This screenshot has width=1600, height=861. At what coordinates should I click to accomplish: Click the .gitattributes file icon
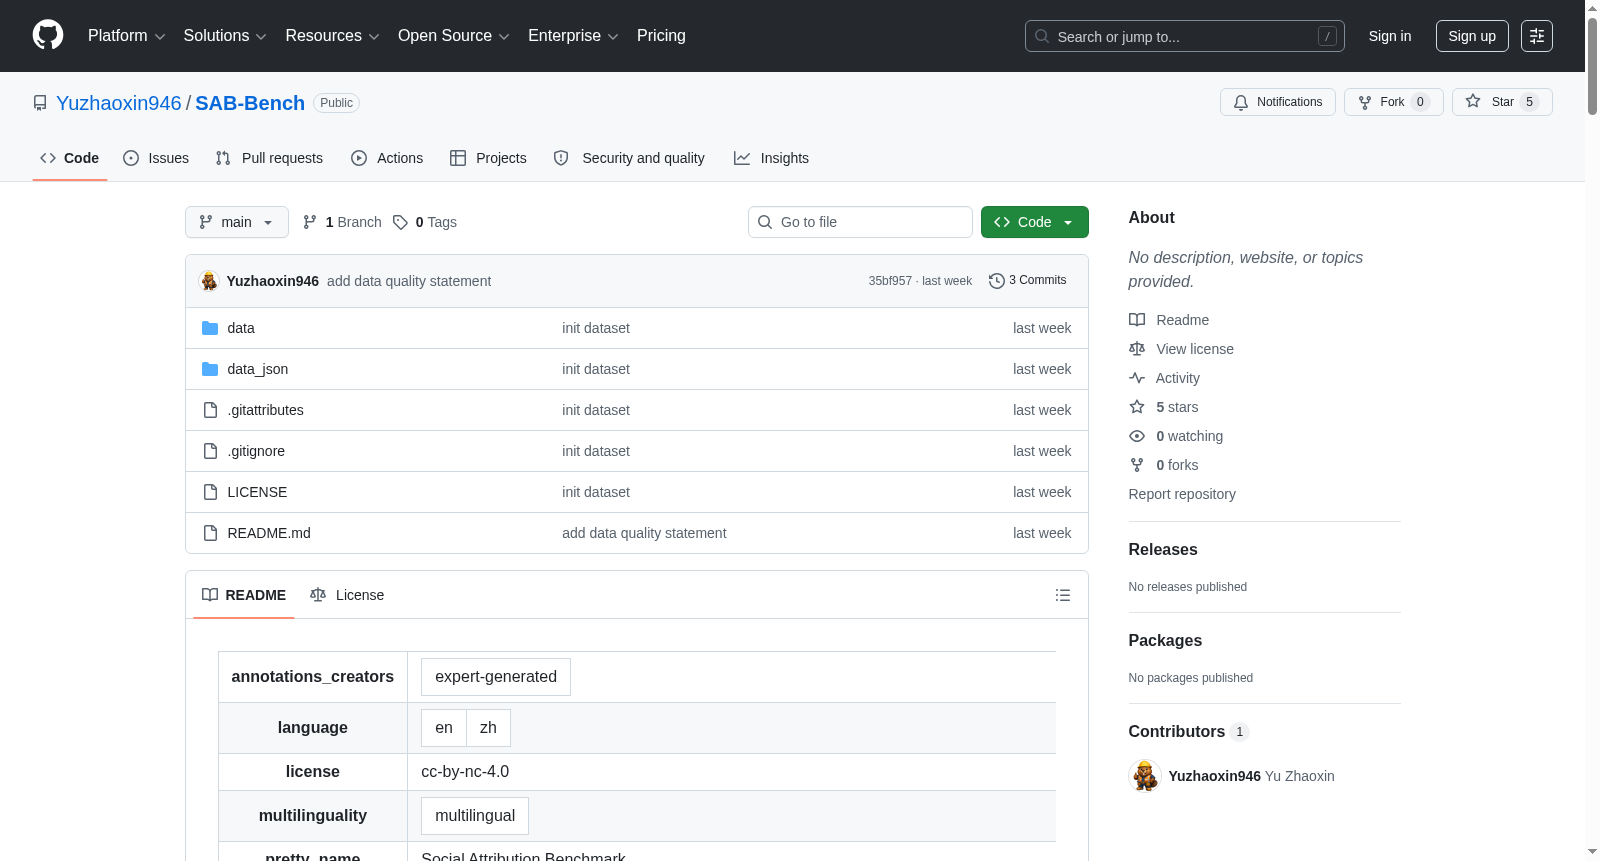(210, 410)
